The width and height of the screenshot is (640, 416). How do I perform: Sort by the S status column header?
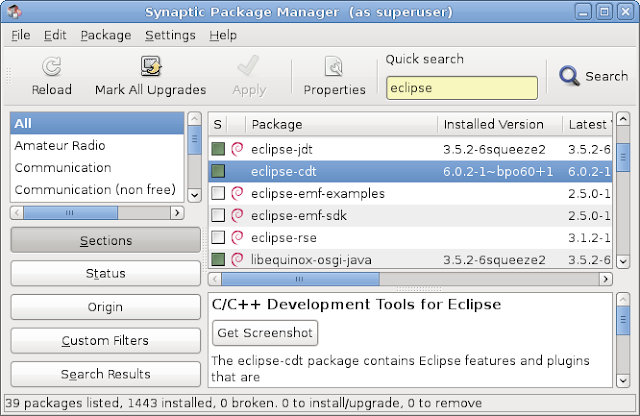pos(218,124)
